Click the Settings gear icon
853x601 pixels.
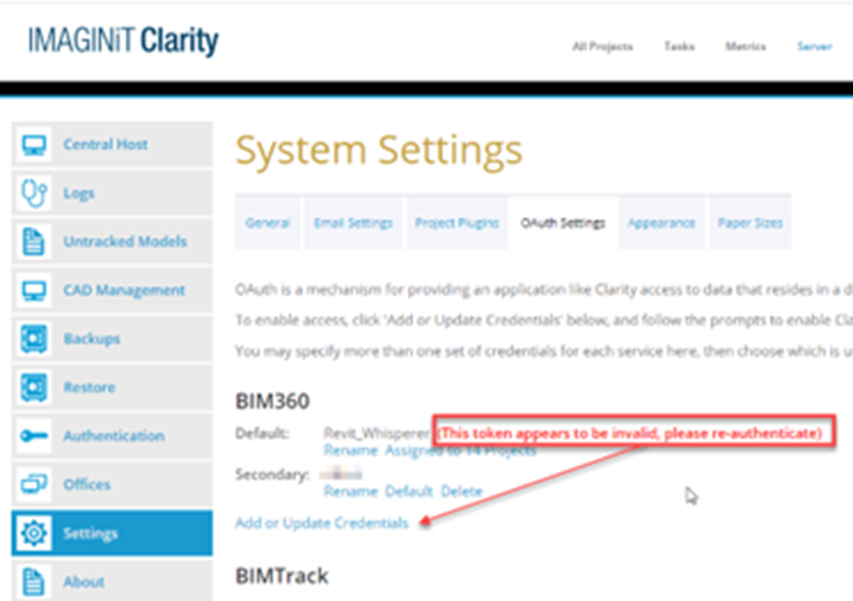click(34, 533)
